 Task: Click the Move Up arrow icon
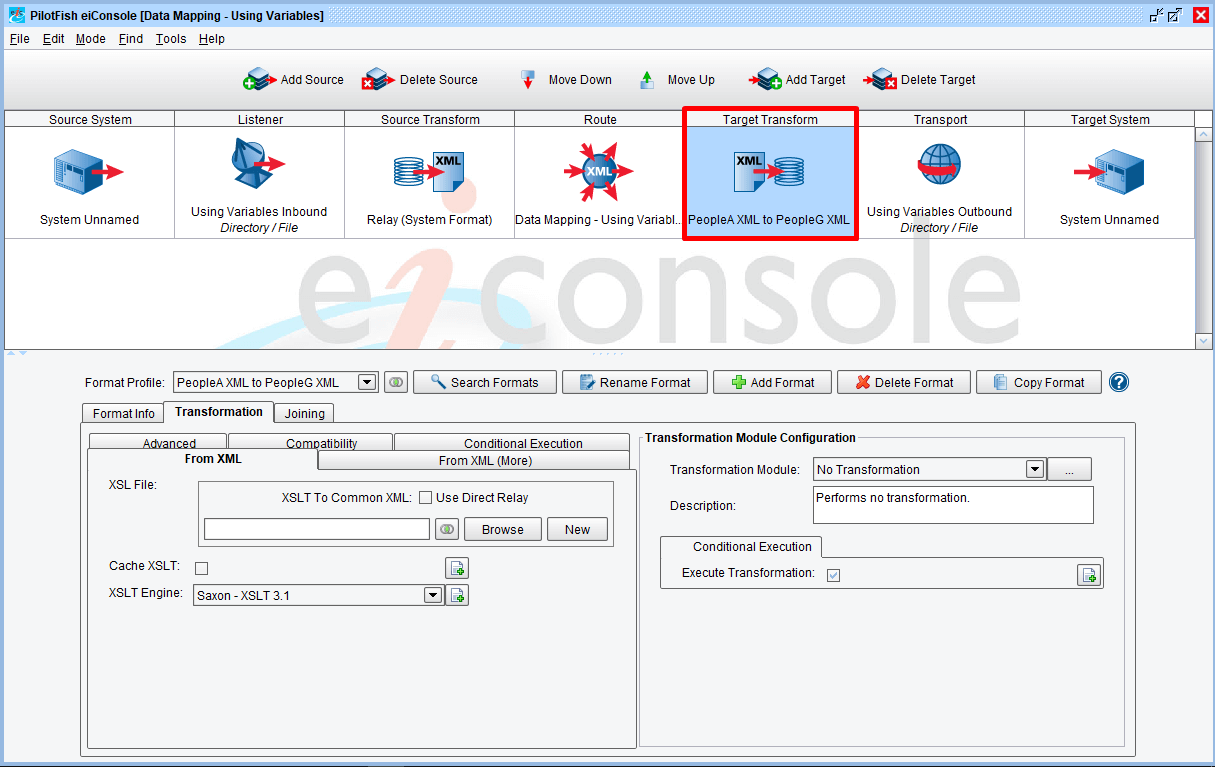coord(647,80)
